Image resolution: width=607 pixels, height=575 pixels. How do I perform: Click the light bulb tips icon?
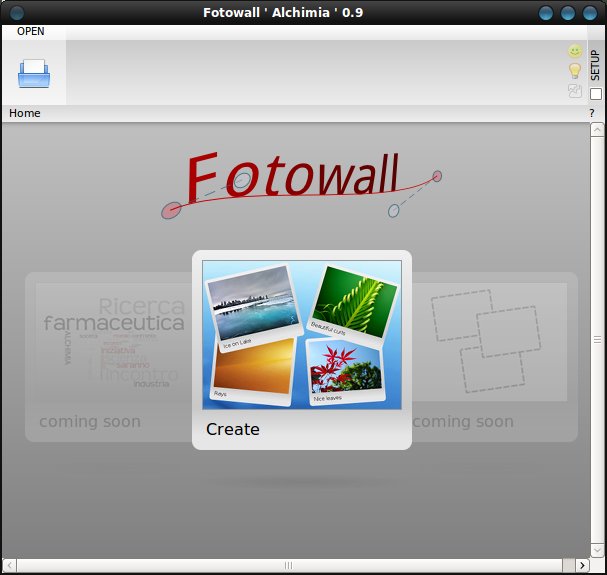pos(575,71)
